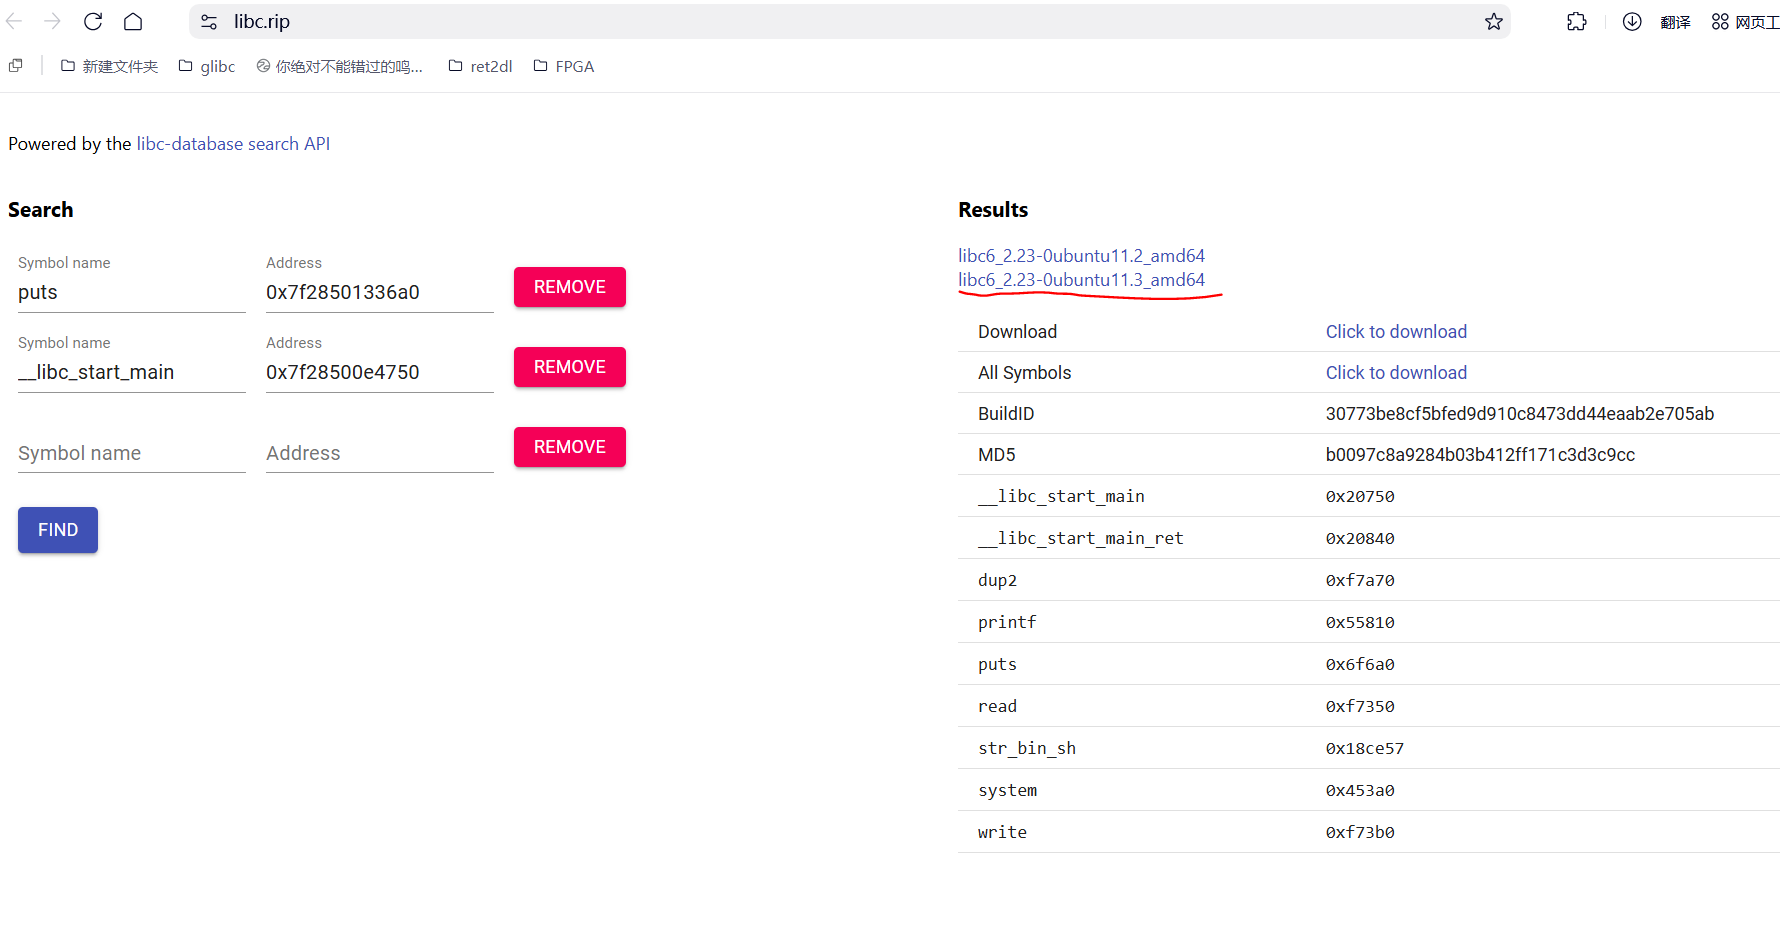Focus the empty Symbol name field
The width and height of the screenshot is (1780, 938).
coord(131,453)
